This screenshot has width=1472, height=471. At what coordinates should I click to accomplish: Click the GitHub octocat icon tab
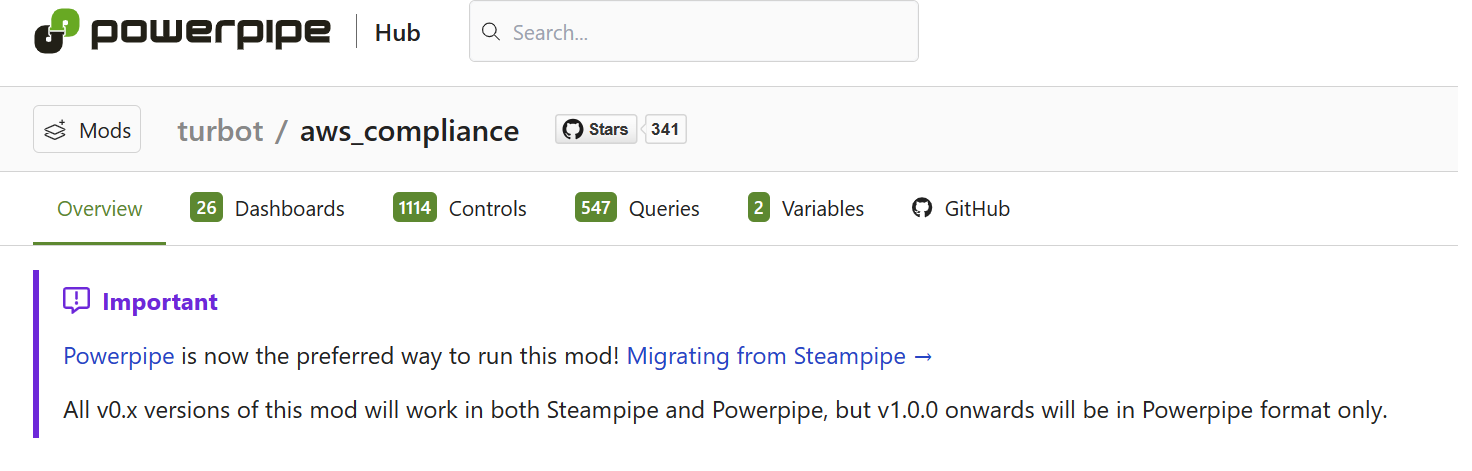coord(922,208)
